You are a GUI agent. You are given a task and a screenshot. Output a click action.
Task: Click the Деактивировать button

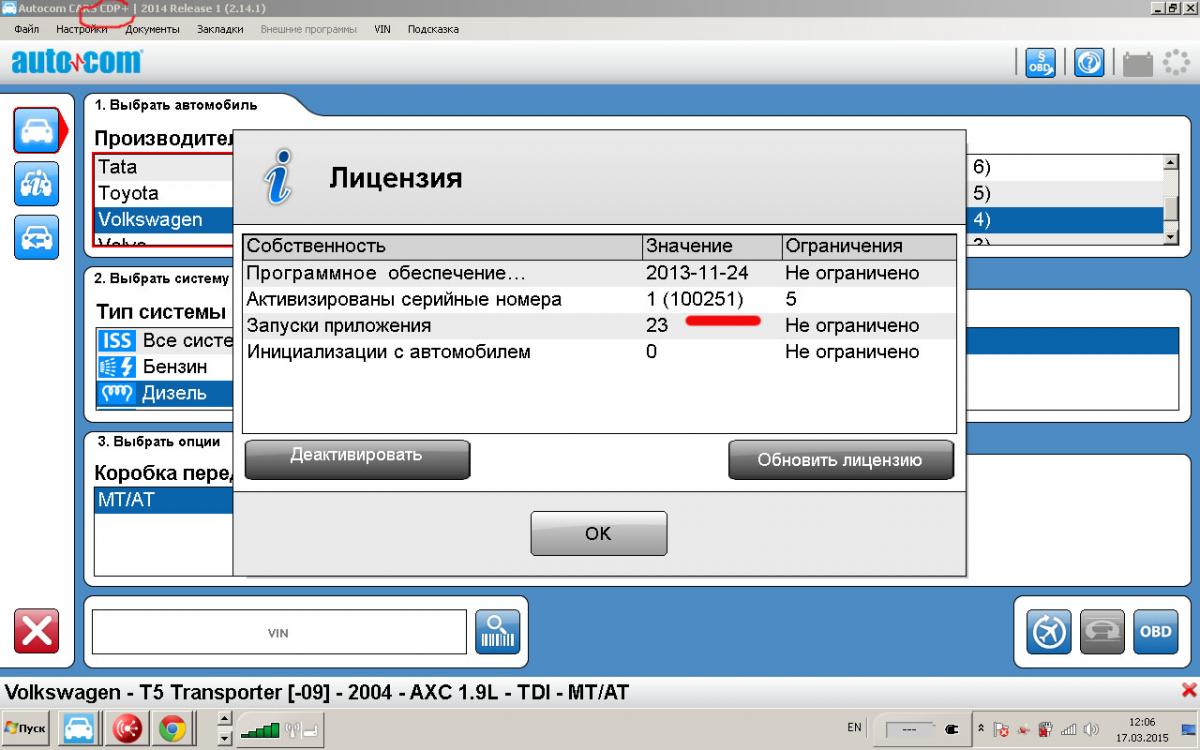[x=357, y=459]
